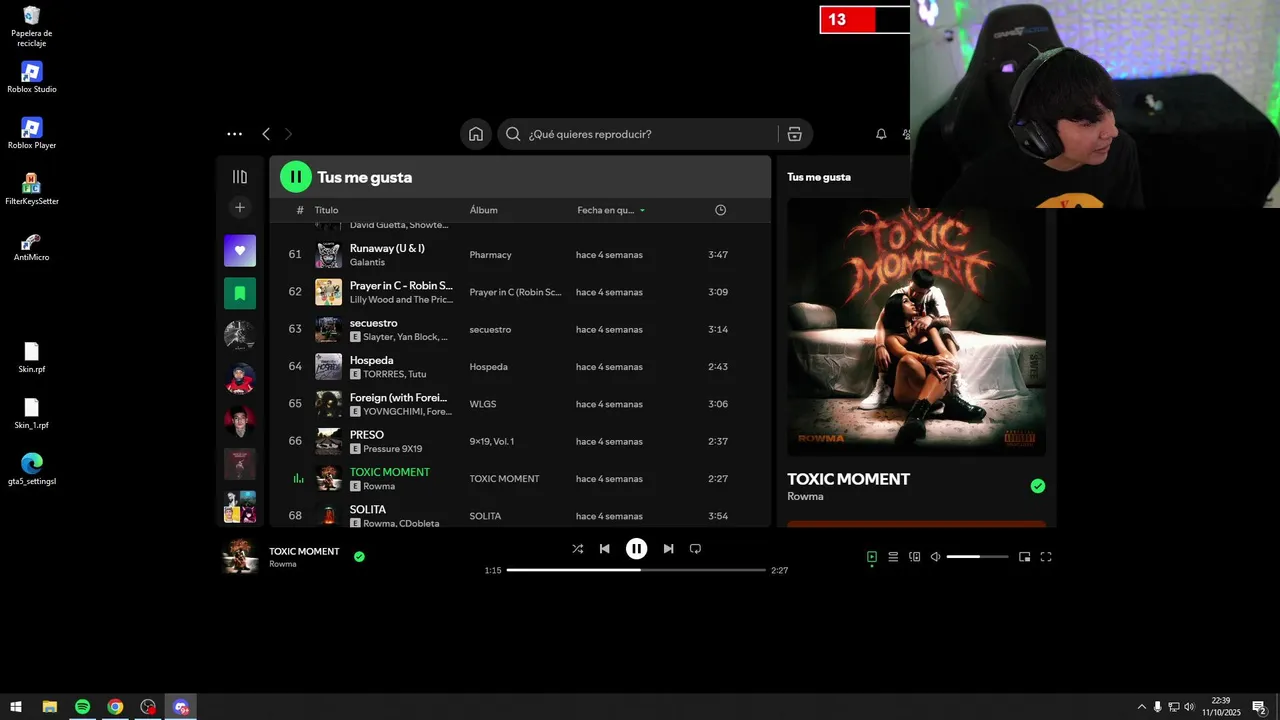Go back with the left arrow

(266, 134)
